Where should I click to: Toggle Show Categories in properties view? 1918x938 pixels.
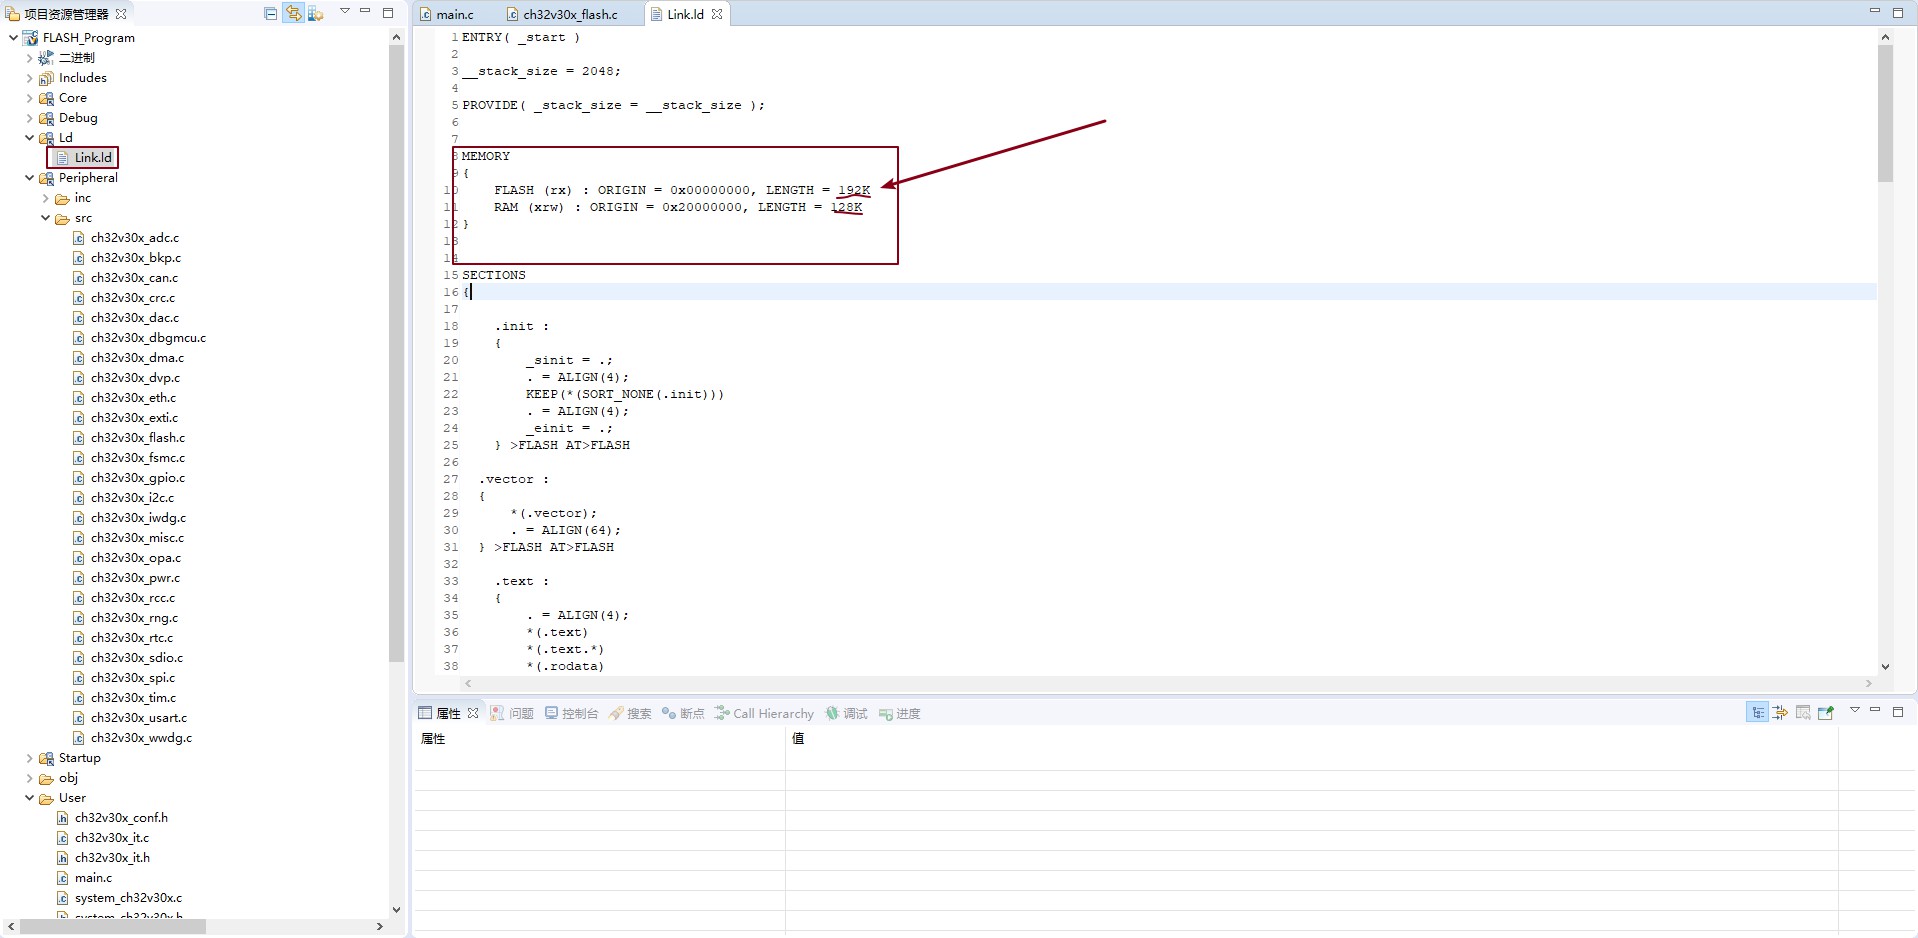[1757, 712]
